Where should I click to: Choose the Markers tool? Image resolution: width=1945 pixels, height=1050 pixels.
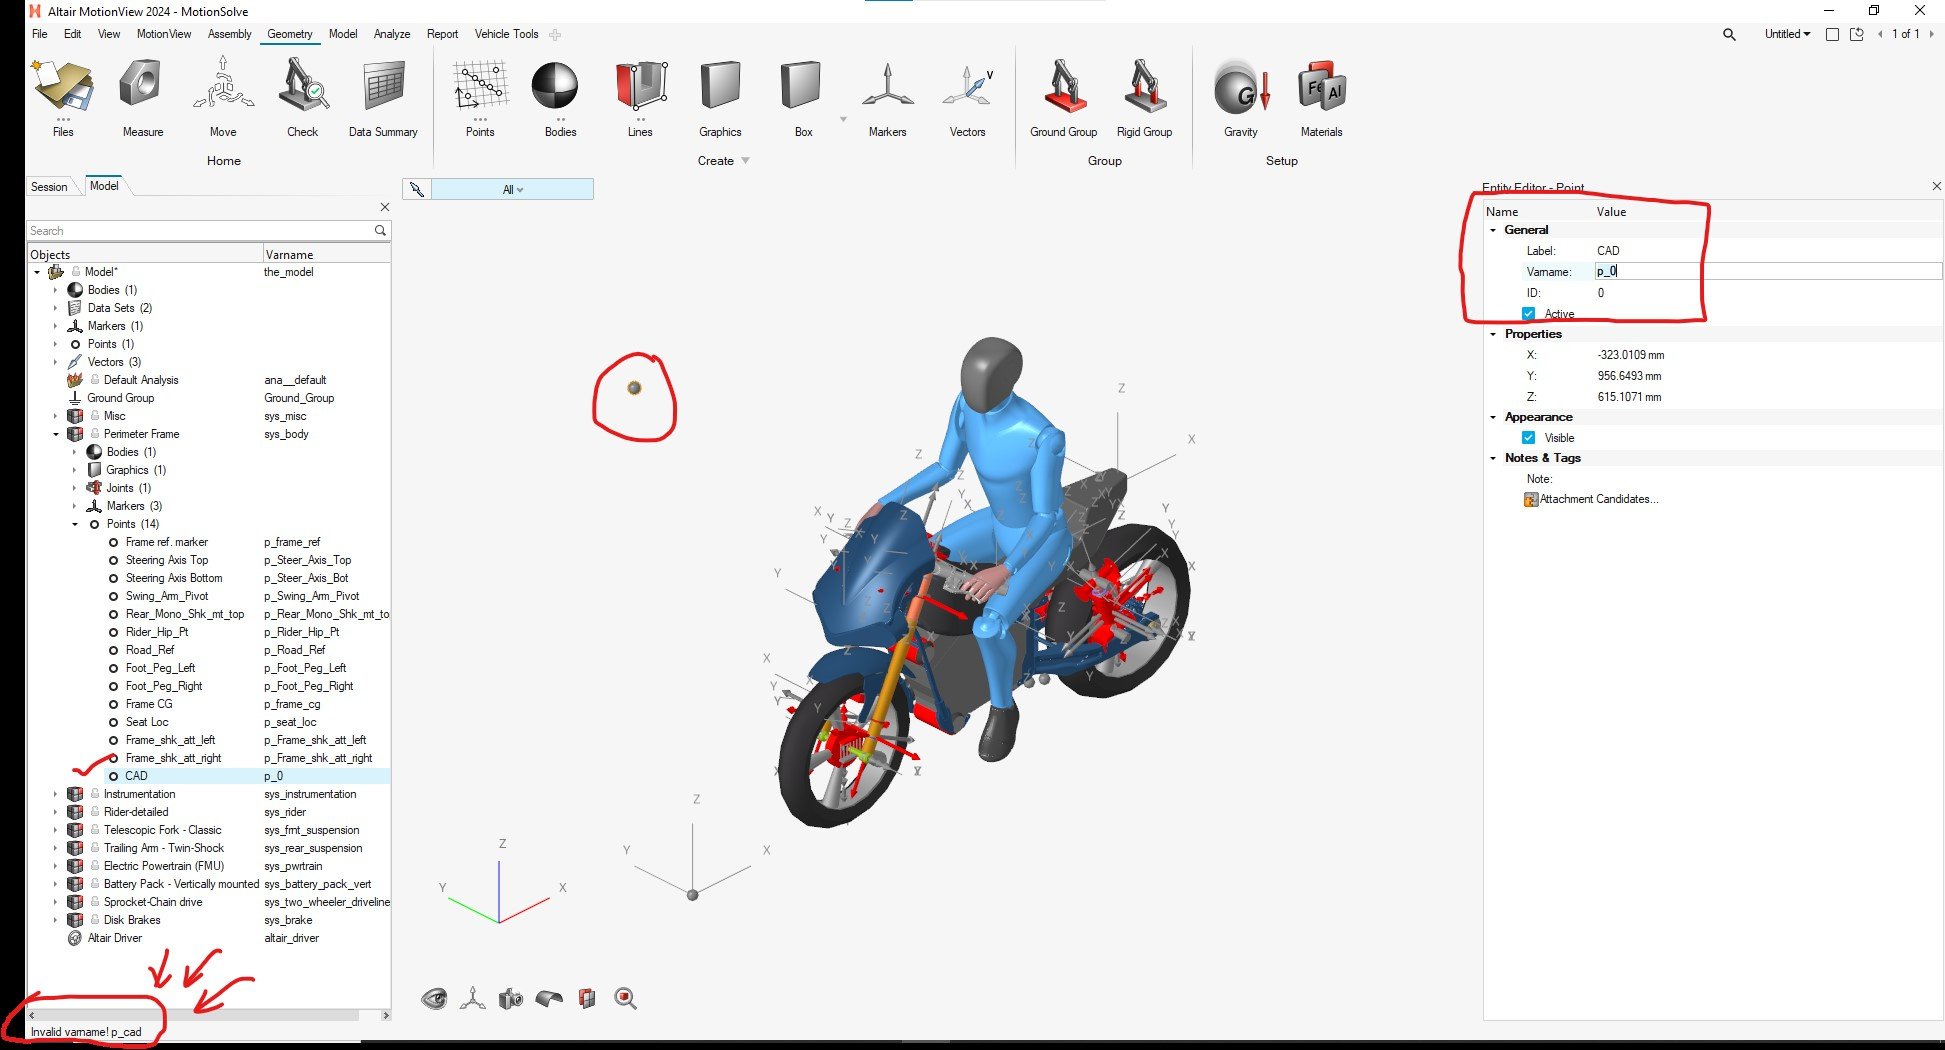click(x=887, y=97)
